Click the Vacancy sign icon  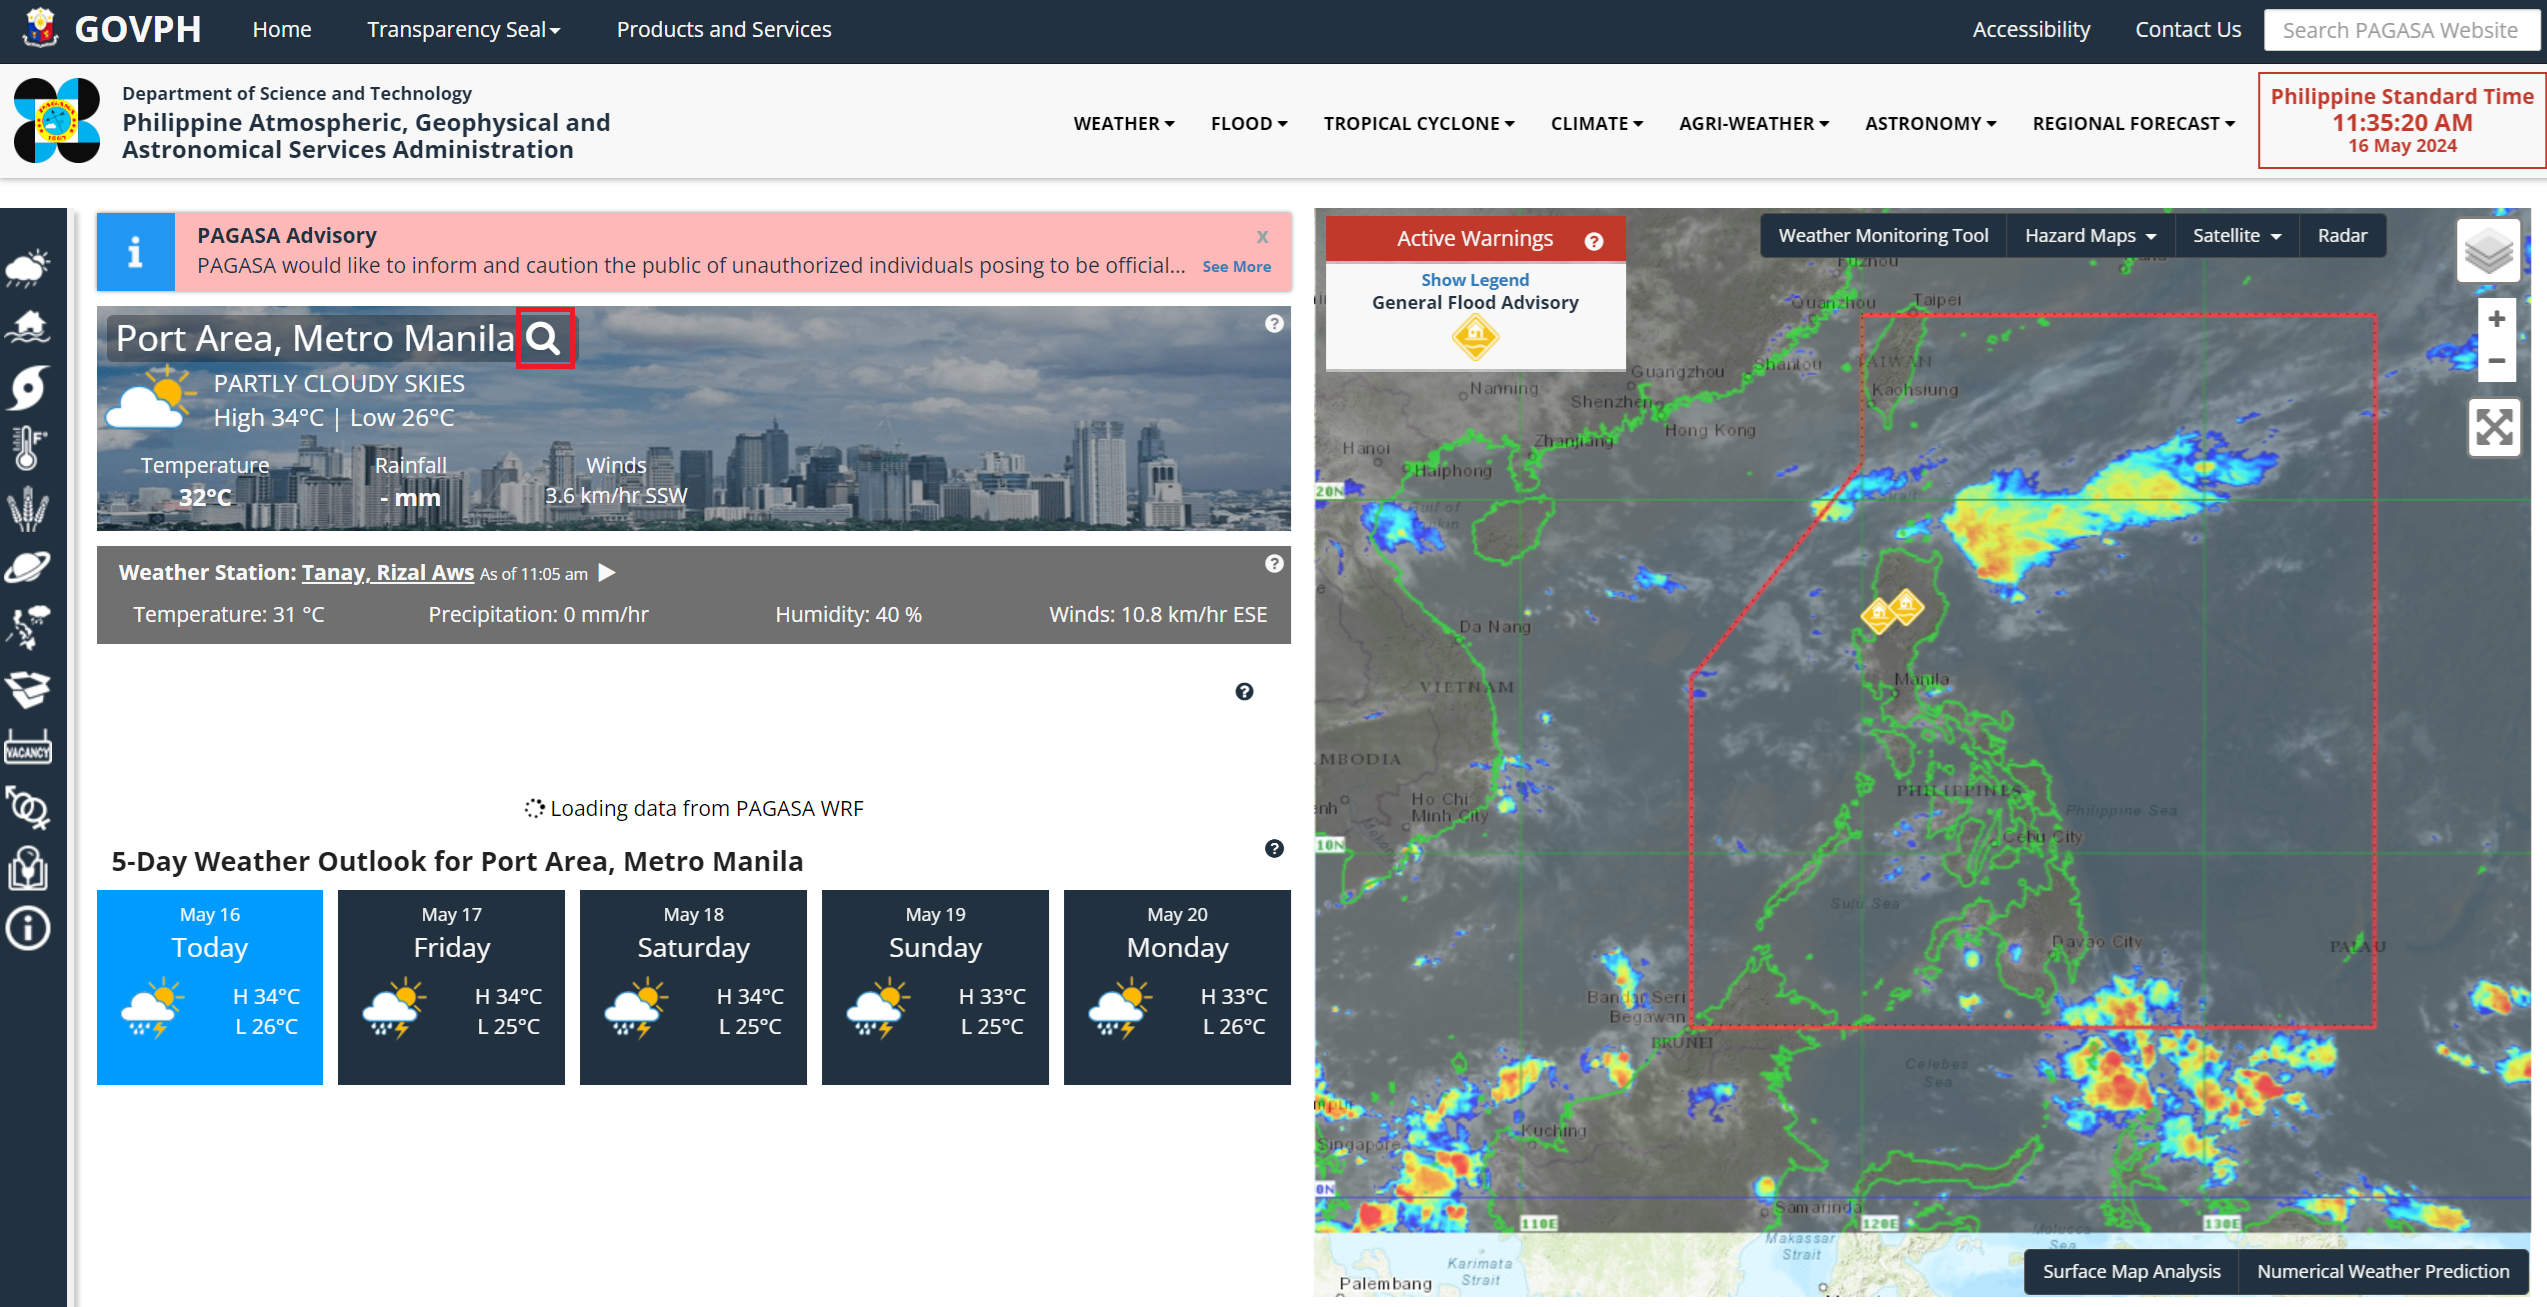coord(28,748)
